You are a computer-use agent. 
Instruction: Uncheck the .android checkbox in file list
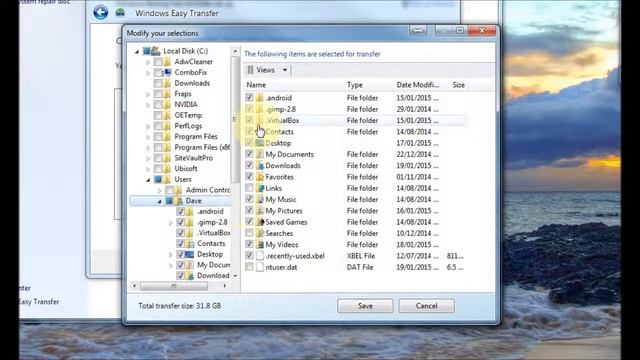point(249,98)
